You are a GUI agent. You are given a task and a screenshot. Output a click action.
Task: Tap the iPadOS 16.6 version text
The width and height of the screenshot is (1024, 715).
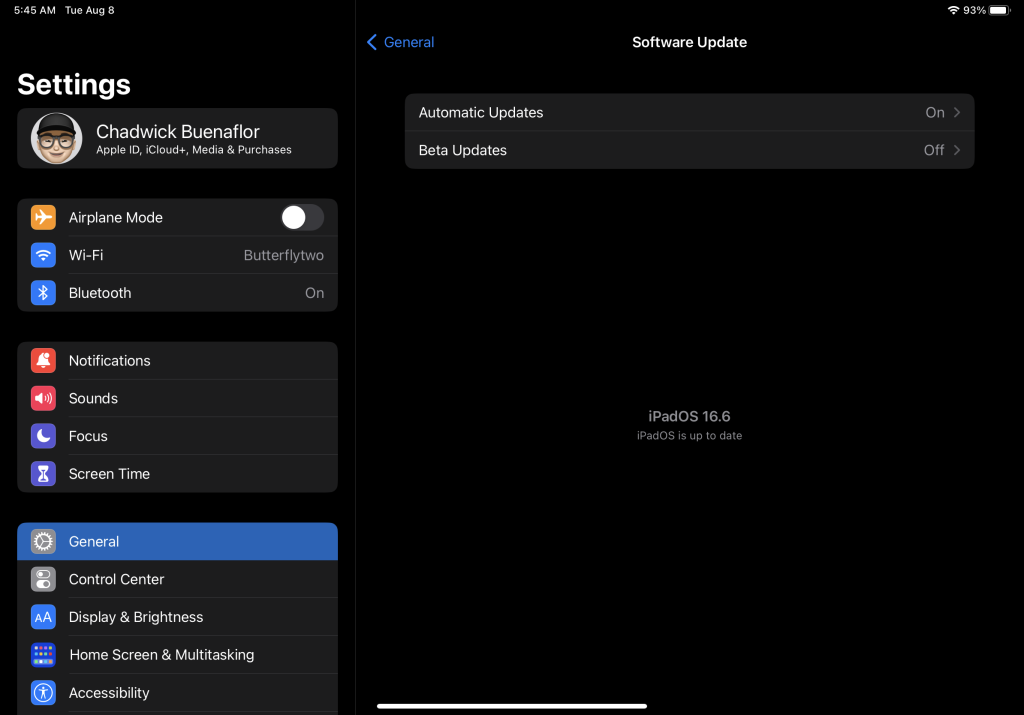[689, 417]
